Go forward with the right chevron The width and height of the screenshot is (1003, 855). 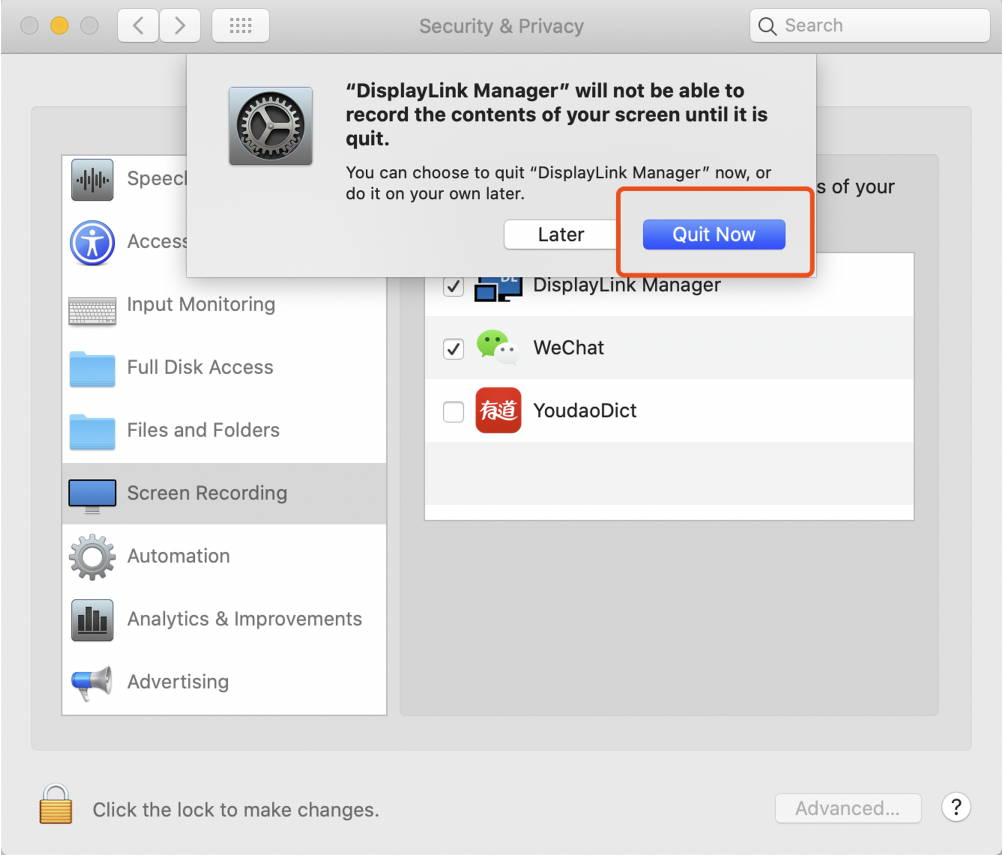click(x=180, y=26)
